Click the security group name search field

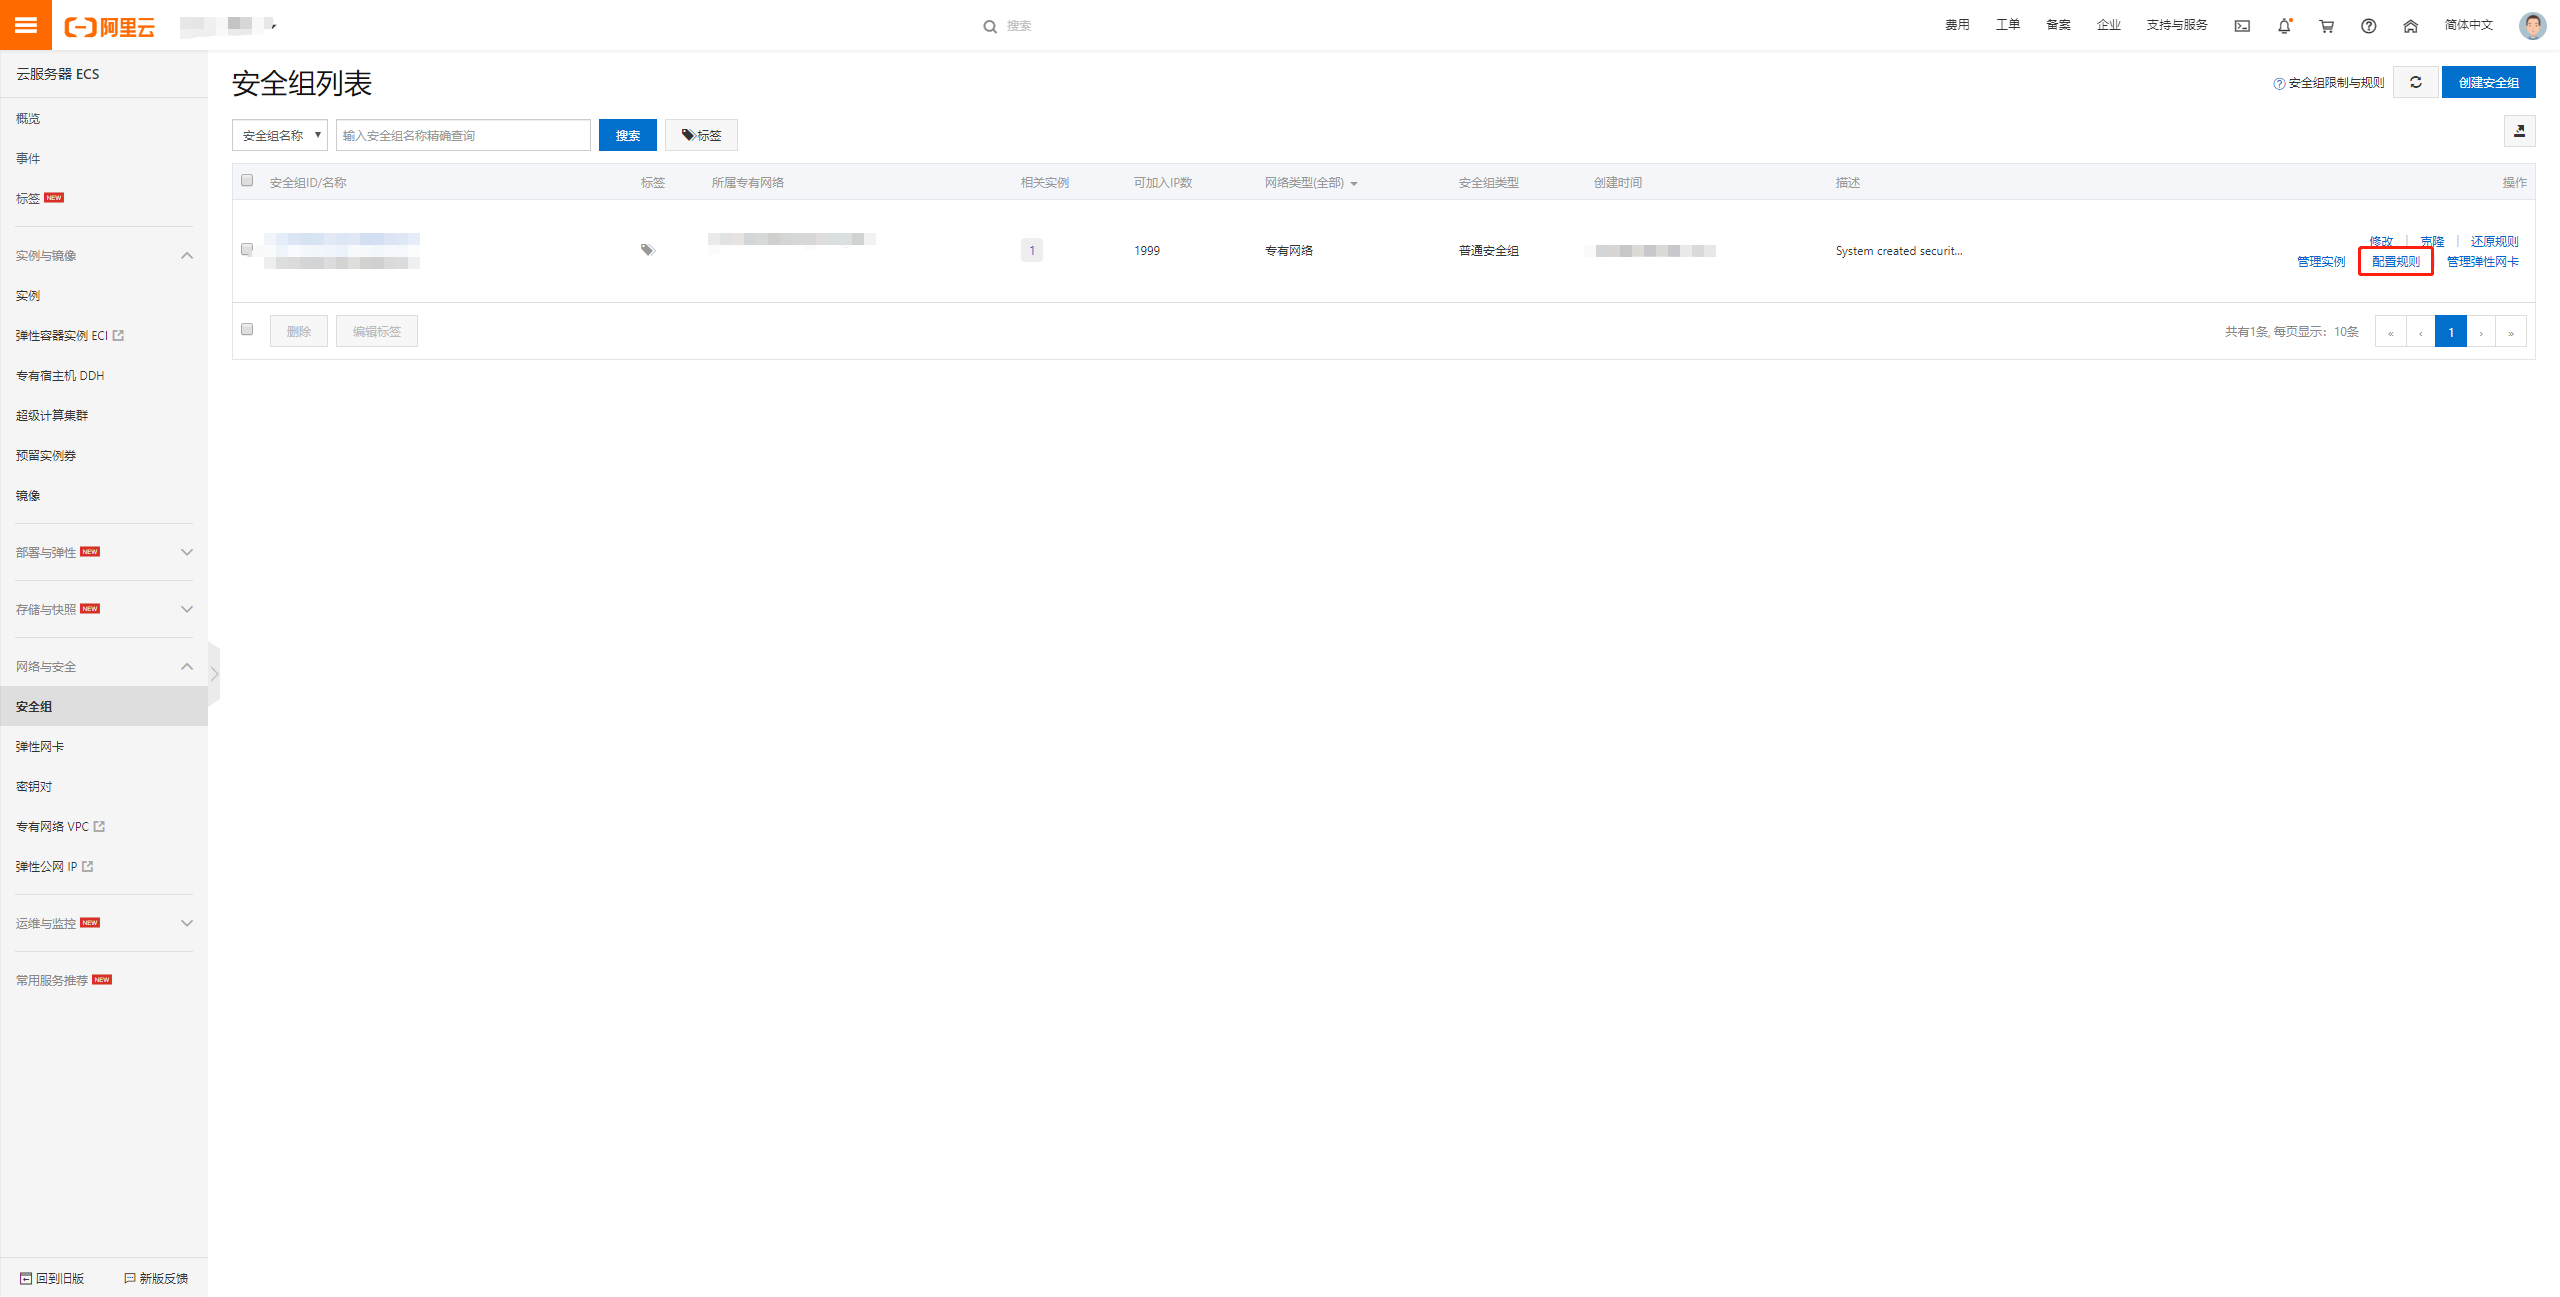click(x=463, y=135)
